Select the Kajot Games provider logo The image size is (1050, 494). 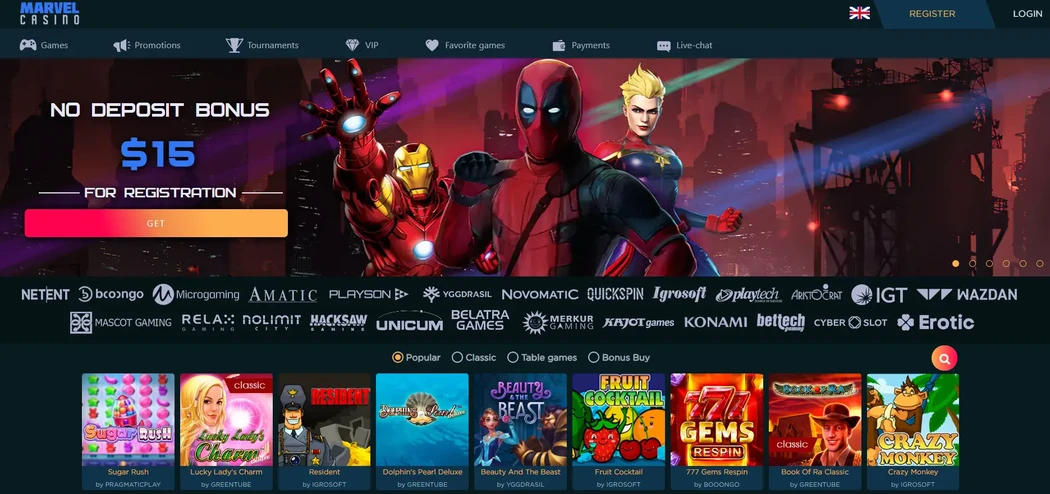click(638, 323)
